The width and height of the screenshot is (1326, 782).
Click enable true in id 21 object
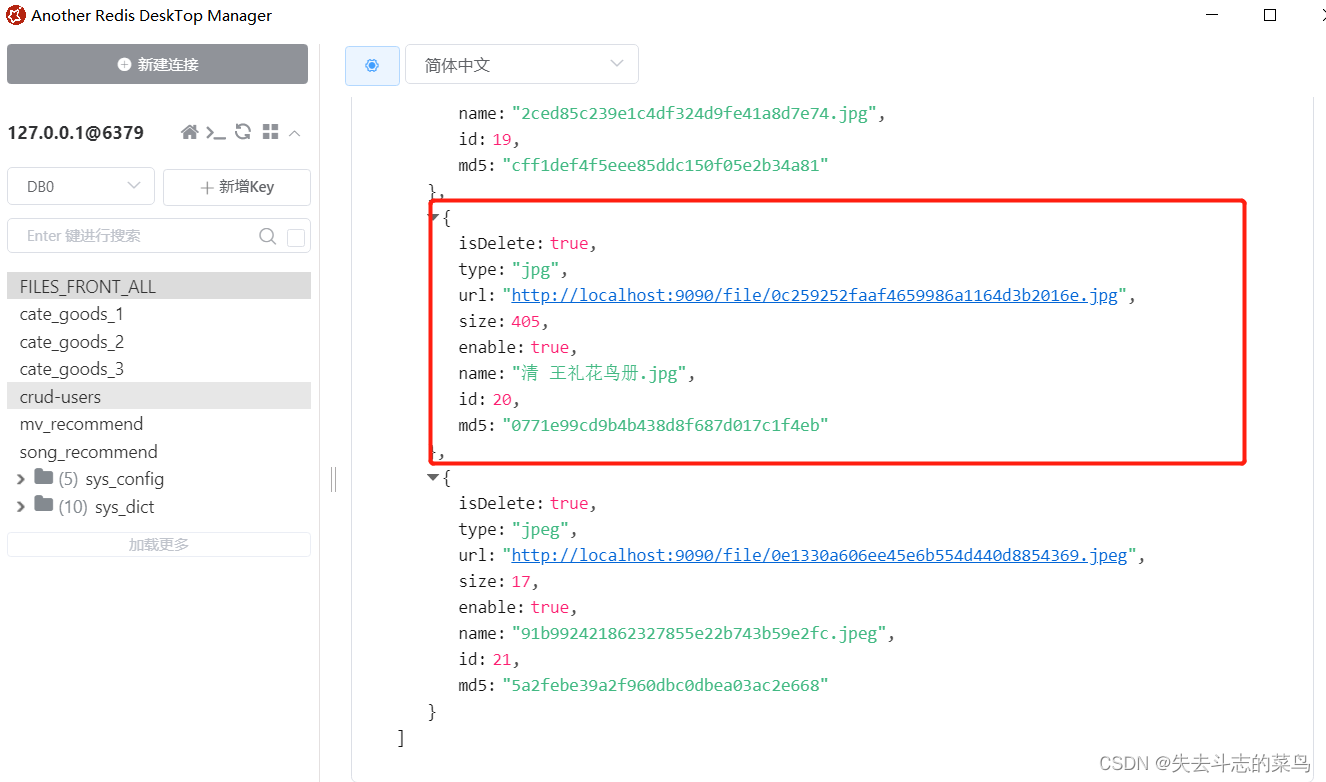(x=550, y=607)
